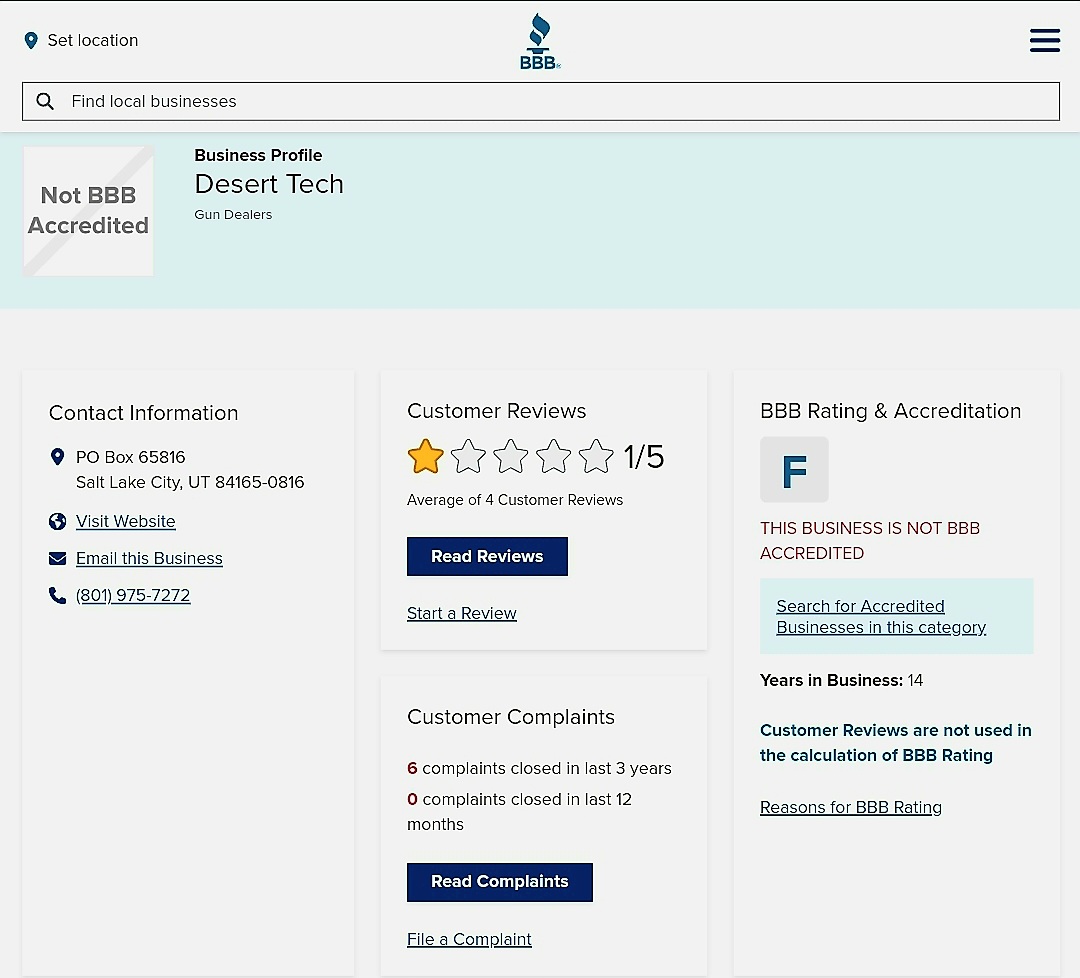Click the search magnifier icon
Viewport: 1080px width, 978px height.
click(45, 101)
